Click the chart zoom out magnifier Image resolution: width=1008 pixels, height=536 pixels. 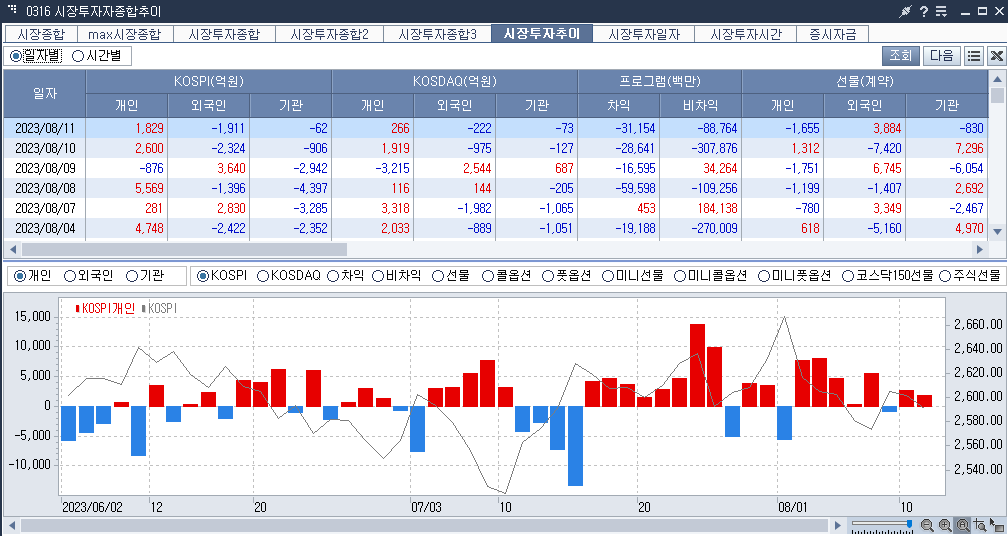tap(927, 525)
